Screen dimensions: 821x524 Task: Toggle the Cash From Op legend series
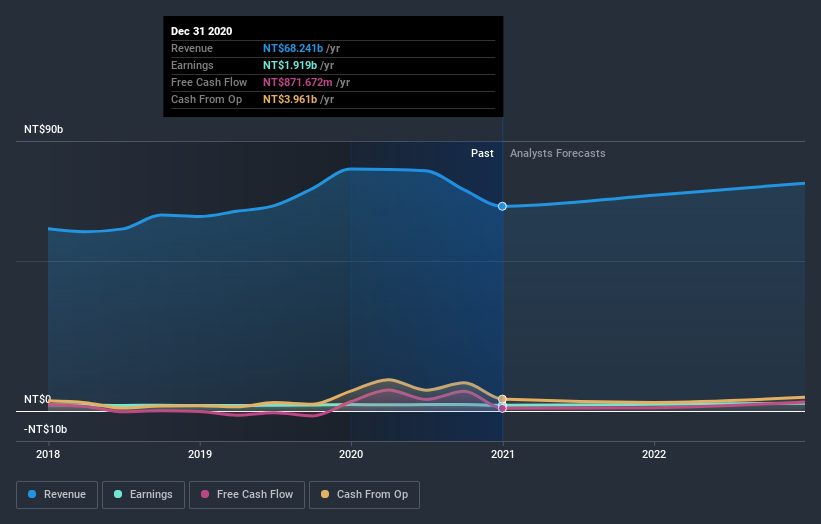(364, 495)
